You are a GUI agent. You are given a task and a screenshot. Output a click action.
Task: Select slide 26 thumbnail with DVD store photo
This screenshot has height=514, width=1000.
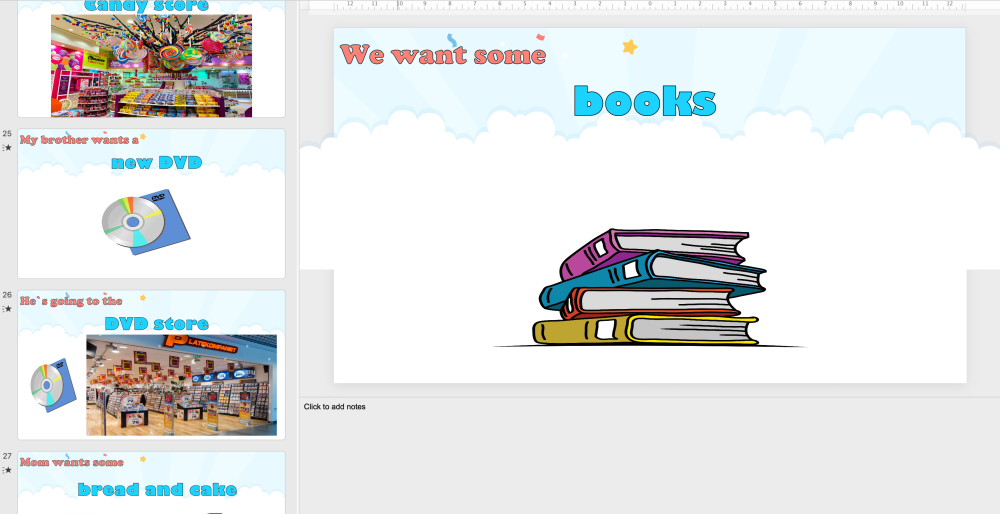point(151,365)
